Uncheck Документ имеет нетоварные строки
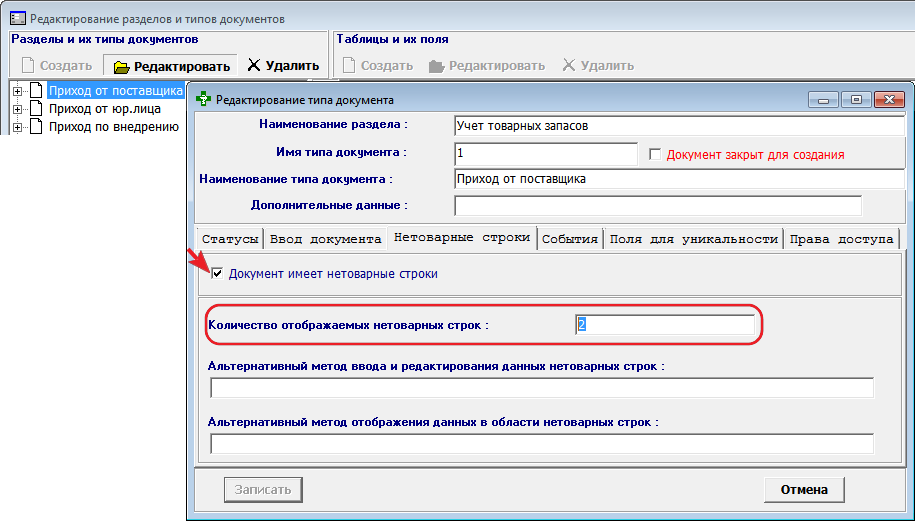Image resolution: width=915 pixels, height=521 pixels. (x=217, y=273)
